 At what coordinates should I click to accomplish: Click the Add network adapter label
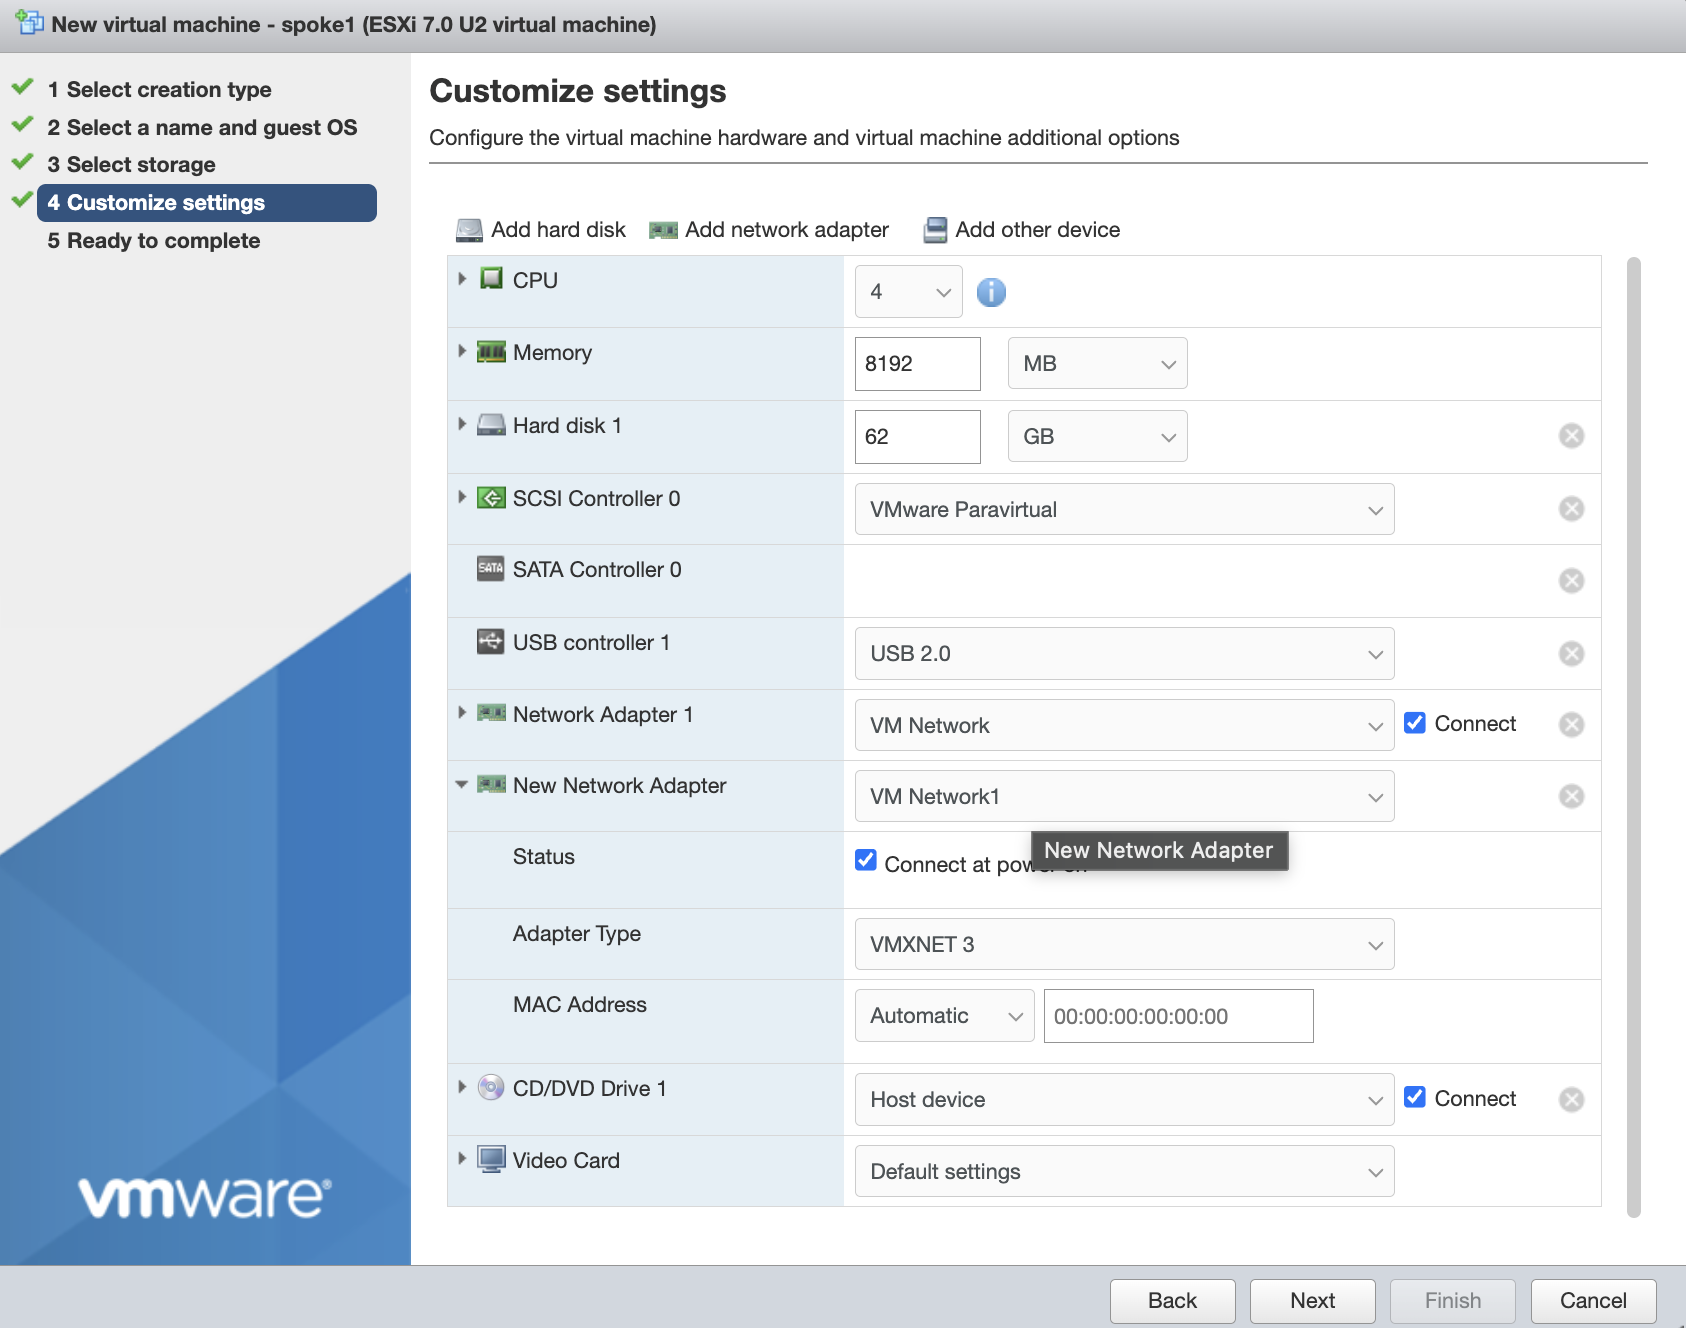787,230
